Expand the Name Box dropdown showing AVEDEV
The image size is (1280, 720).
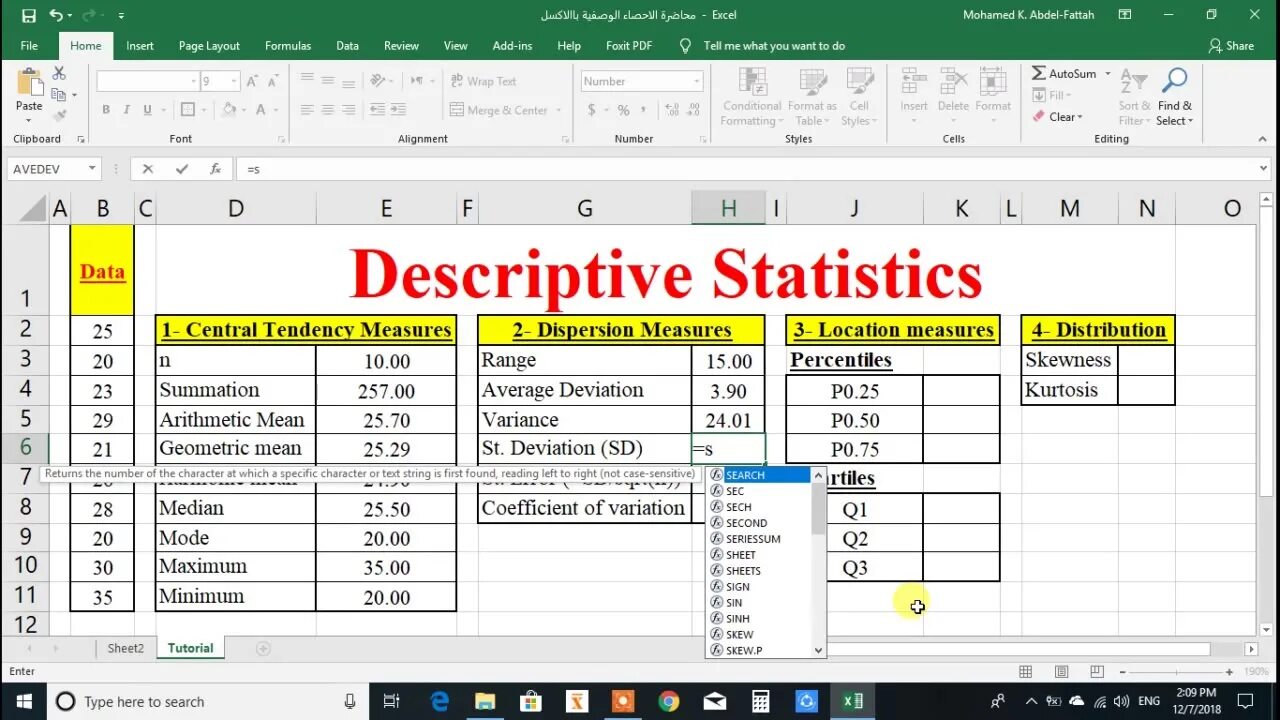click(x=92, y=169)
